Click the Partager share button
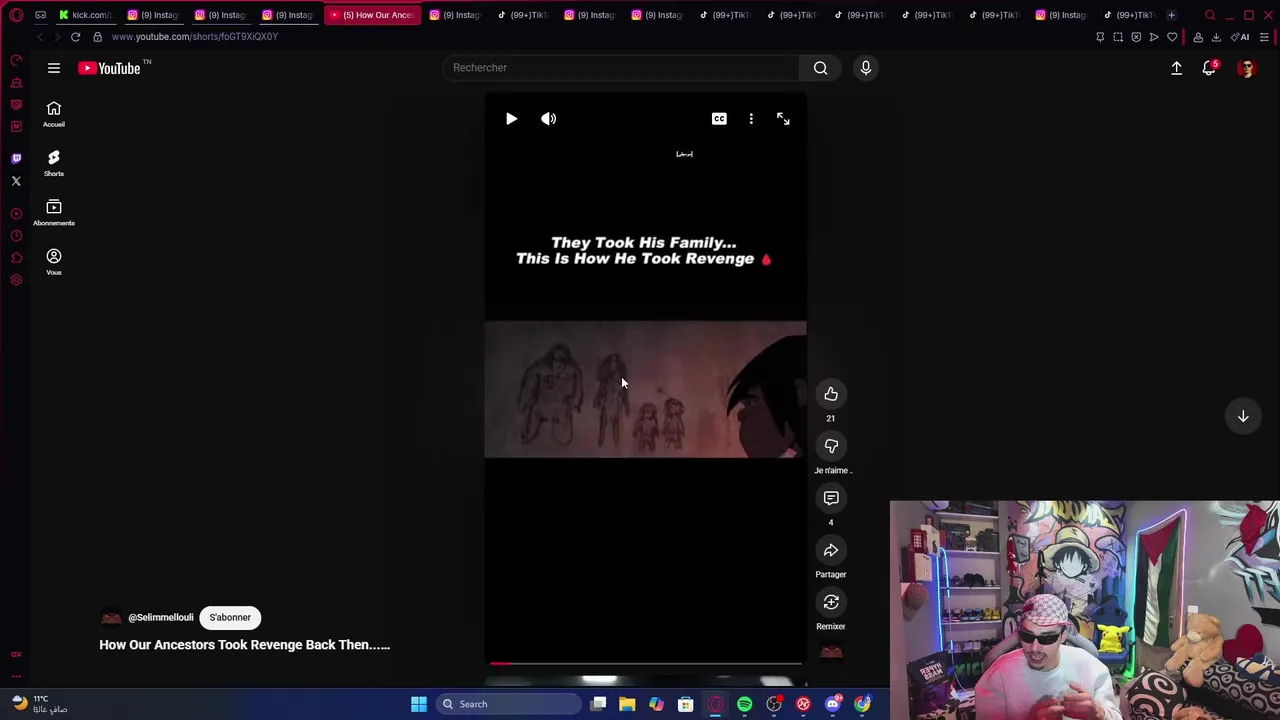Viewport: 1280px width, 720px height. pos(831,550)
